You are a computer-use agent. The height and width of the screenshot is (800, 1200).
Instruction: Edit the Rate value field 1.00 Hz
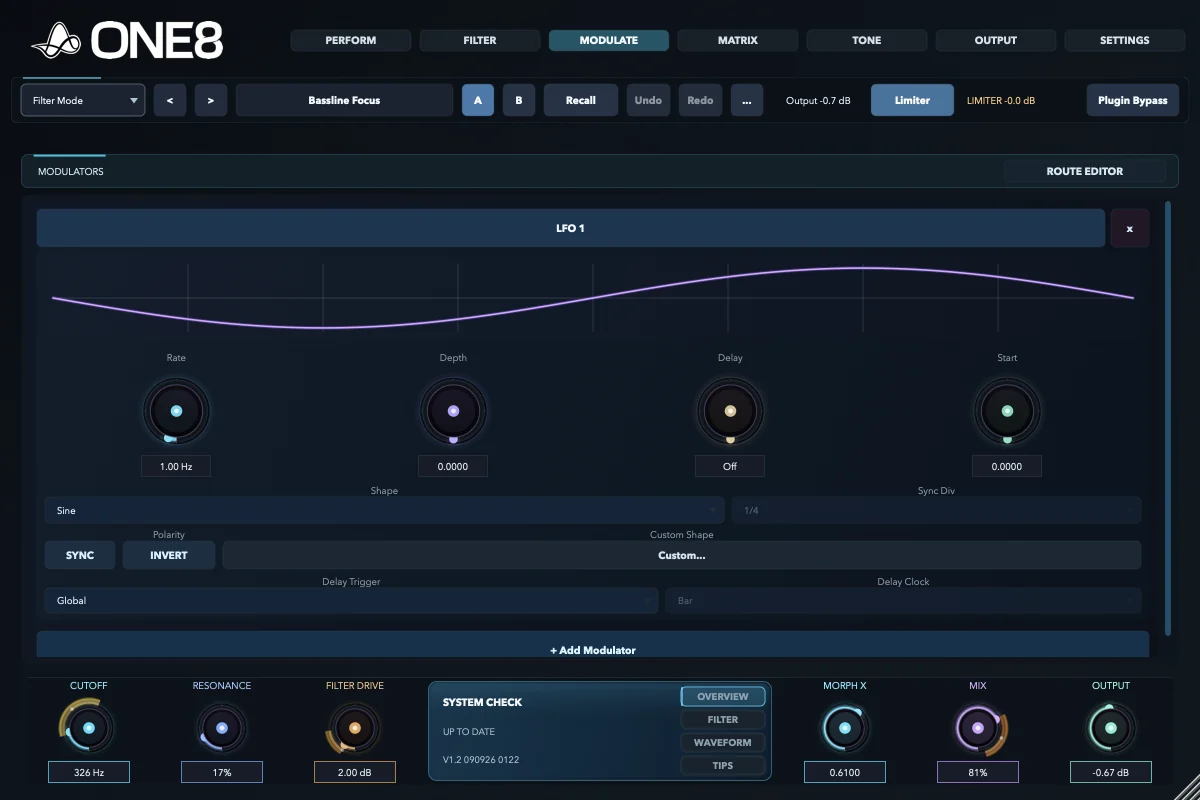click(x=176, y=466)
